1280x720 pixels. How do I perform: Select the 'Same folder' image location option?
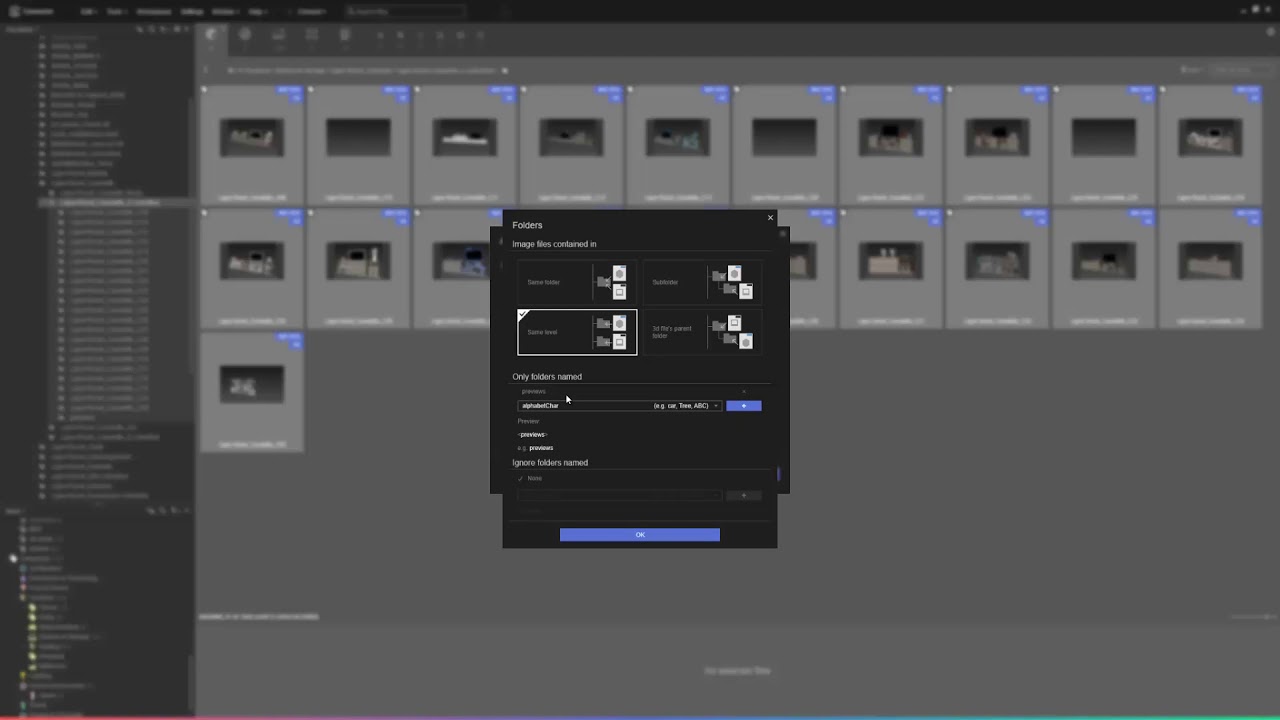pyautogui.click(x=577, y=282)
